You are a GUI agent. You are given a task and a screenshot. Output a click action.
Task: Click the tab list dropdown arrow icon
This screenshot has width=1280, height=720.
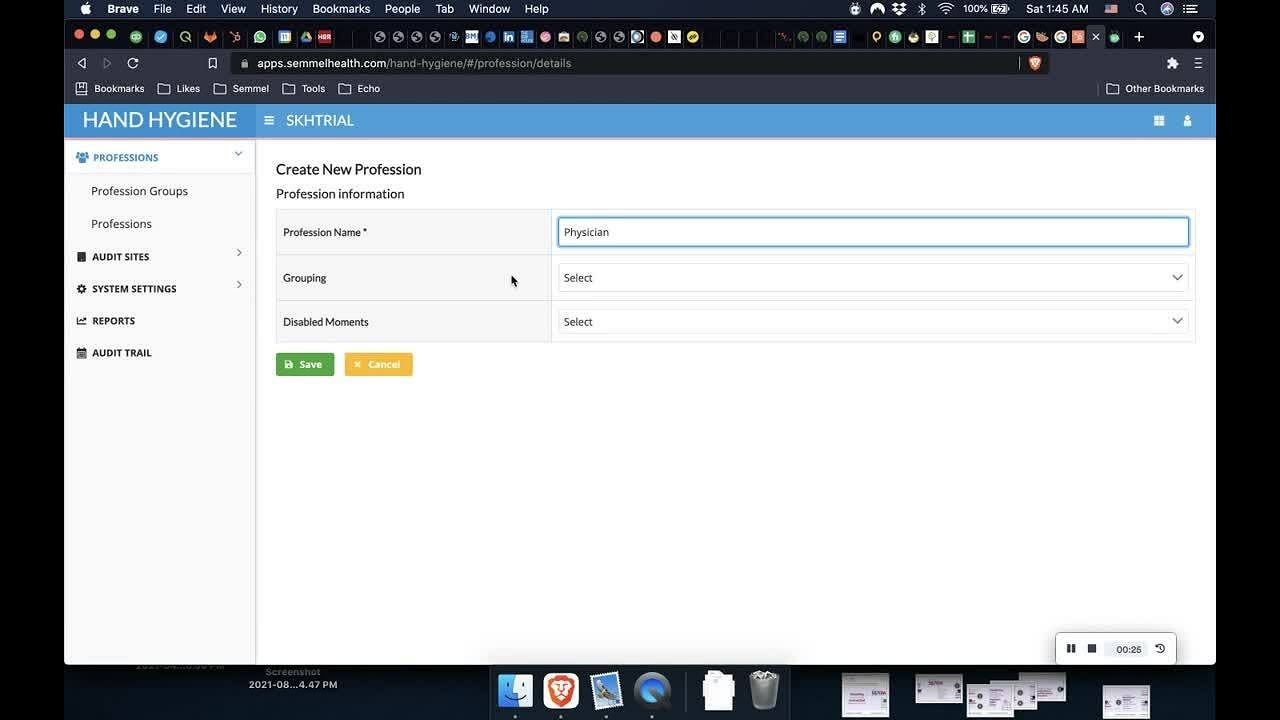[x=1198, y=37]
